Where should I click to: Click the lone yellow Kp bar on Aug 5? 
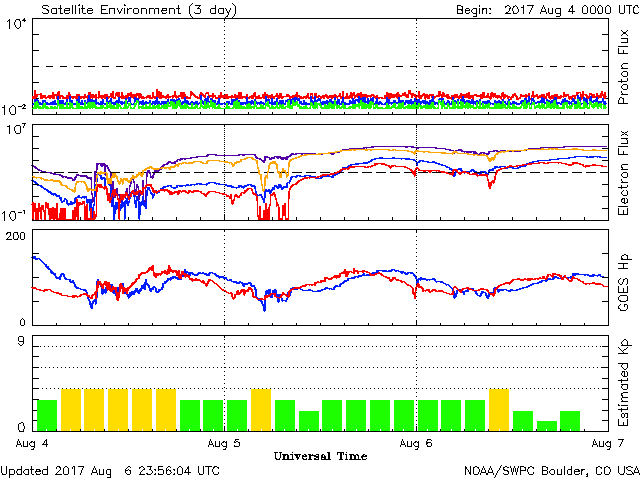pyautogui.click(x=261, y=410)
